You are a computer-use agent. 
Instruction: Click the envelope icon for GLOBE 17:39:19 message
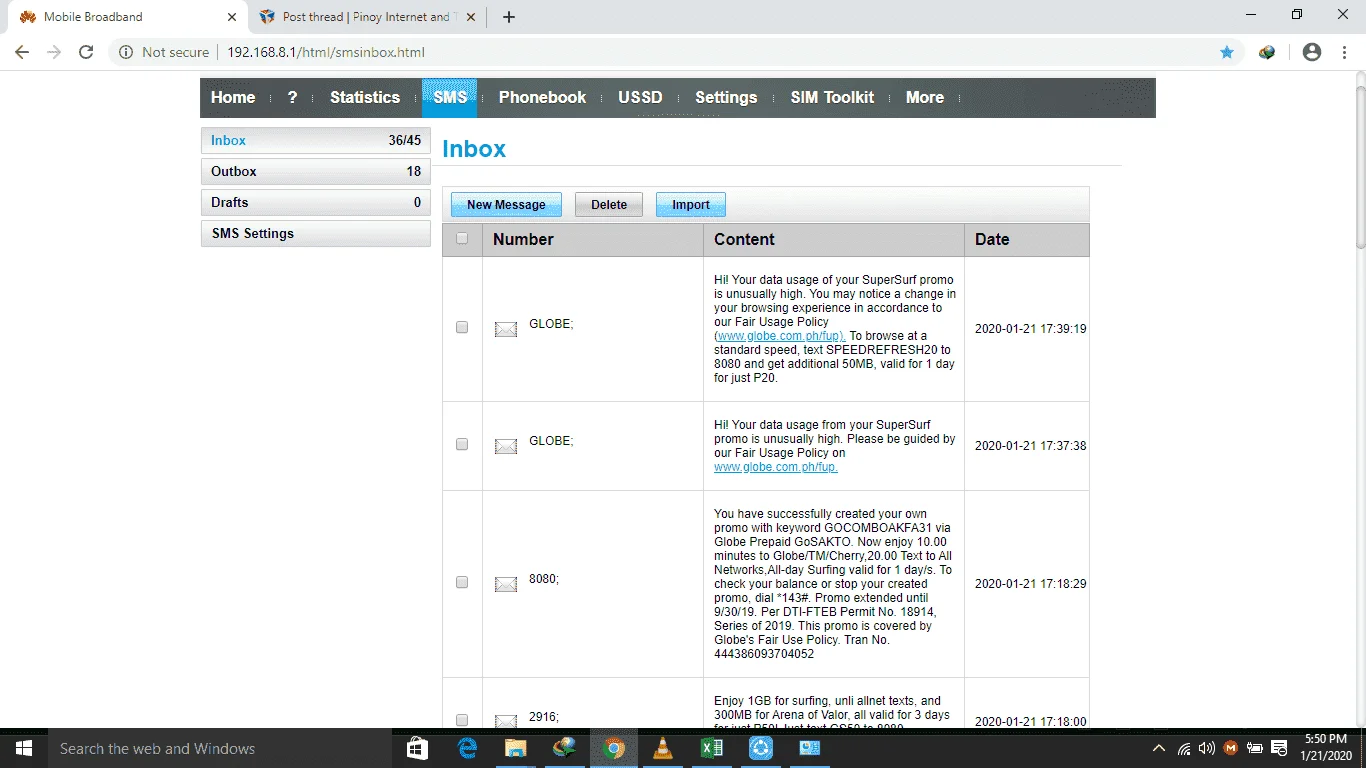506,329
